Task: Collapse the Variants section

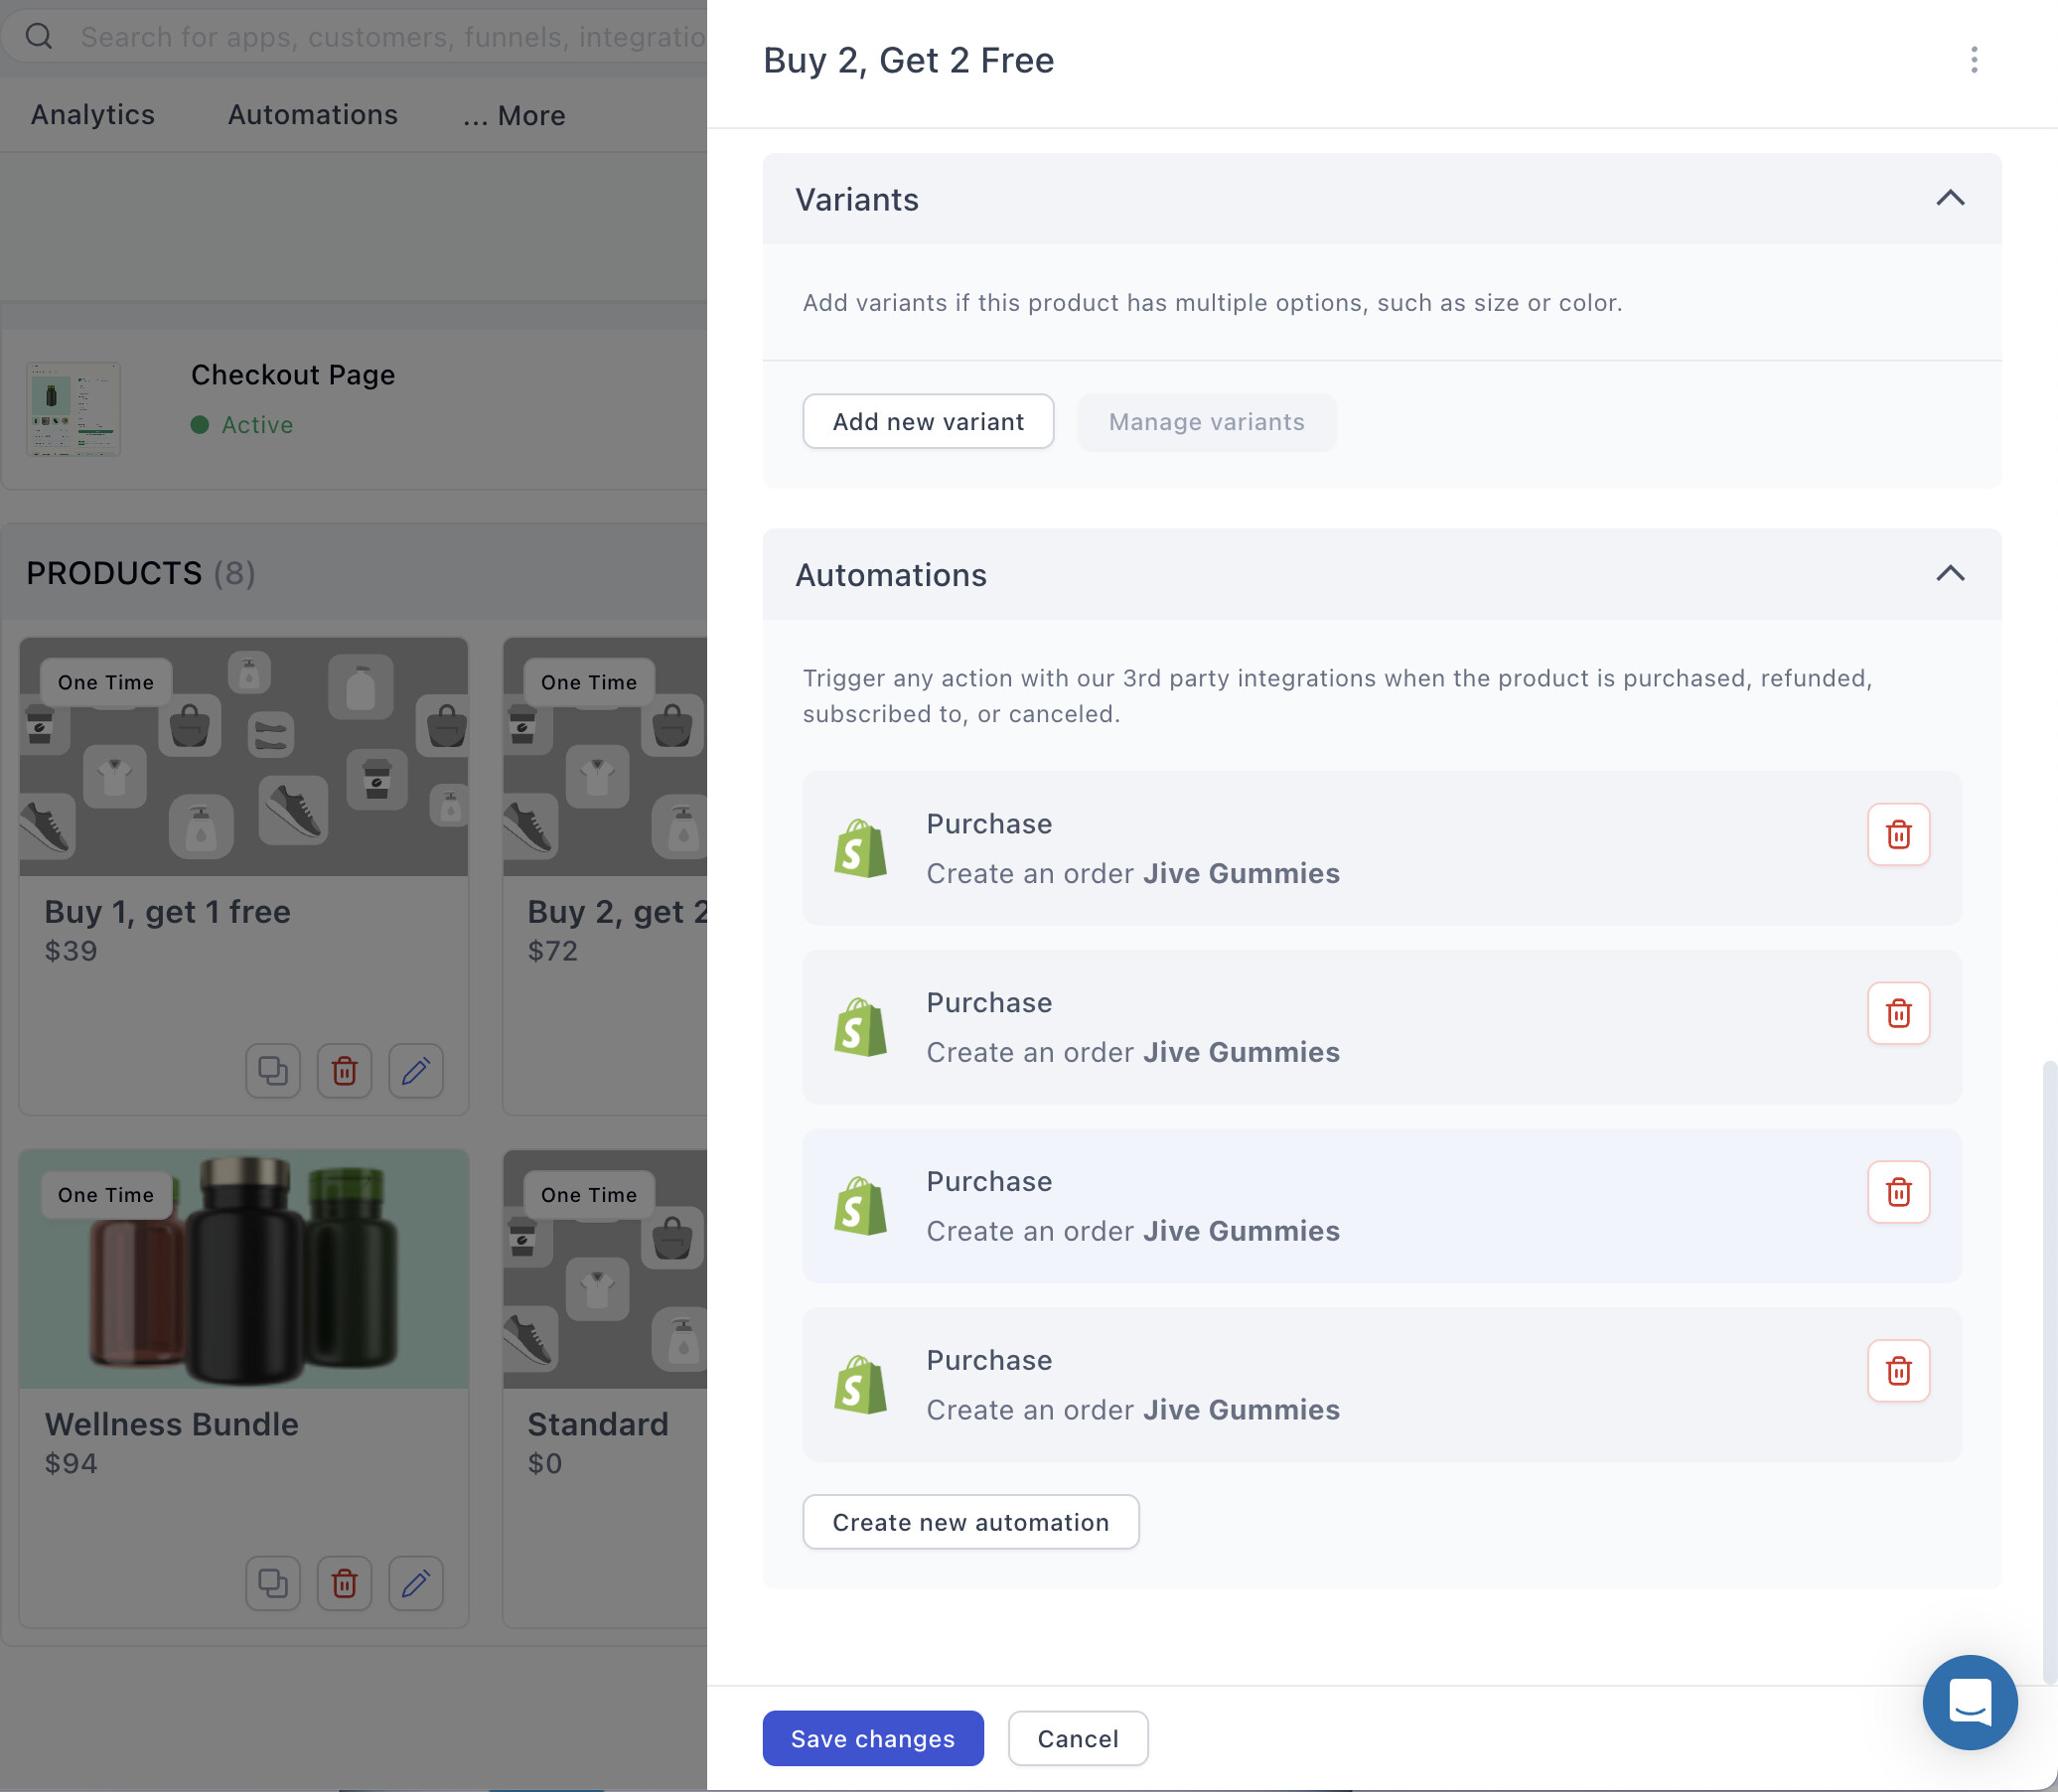Action: point(1949,198)
